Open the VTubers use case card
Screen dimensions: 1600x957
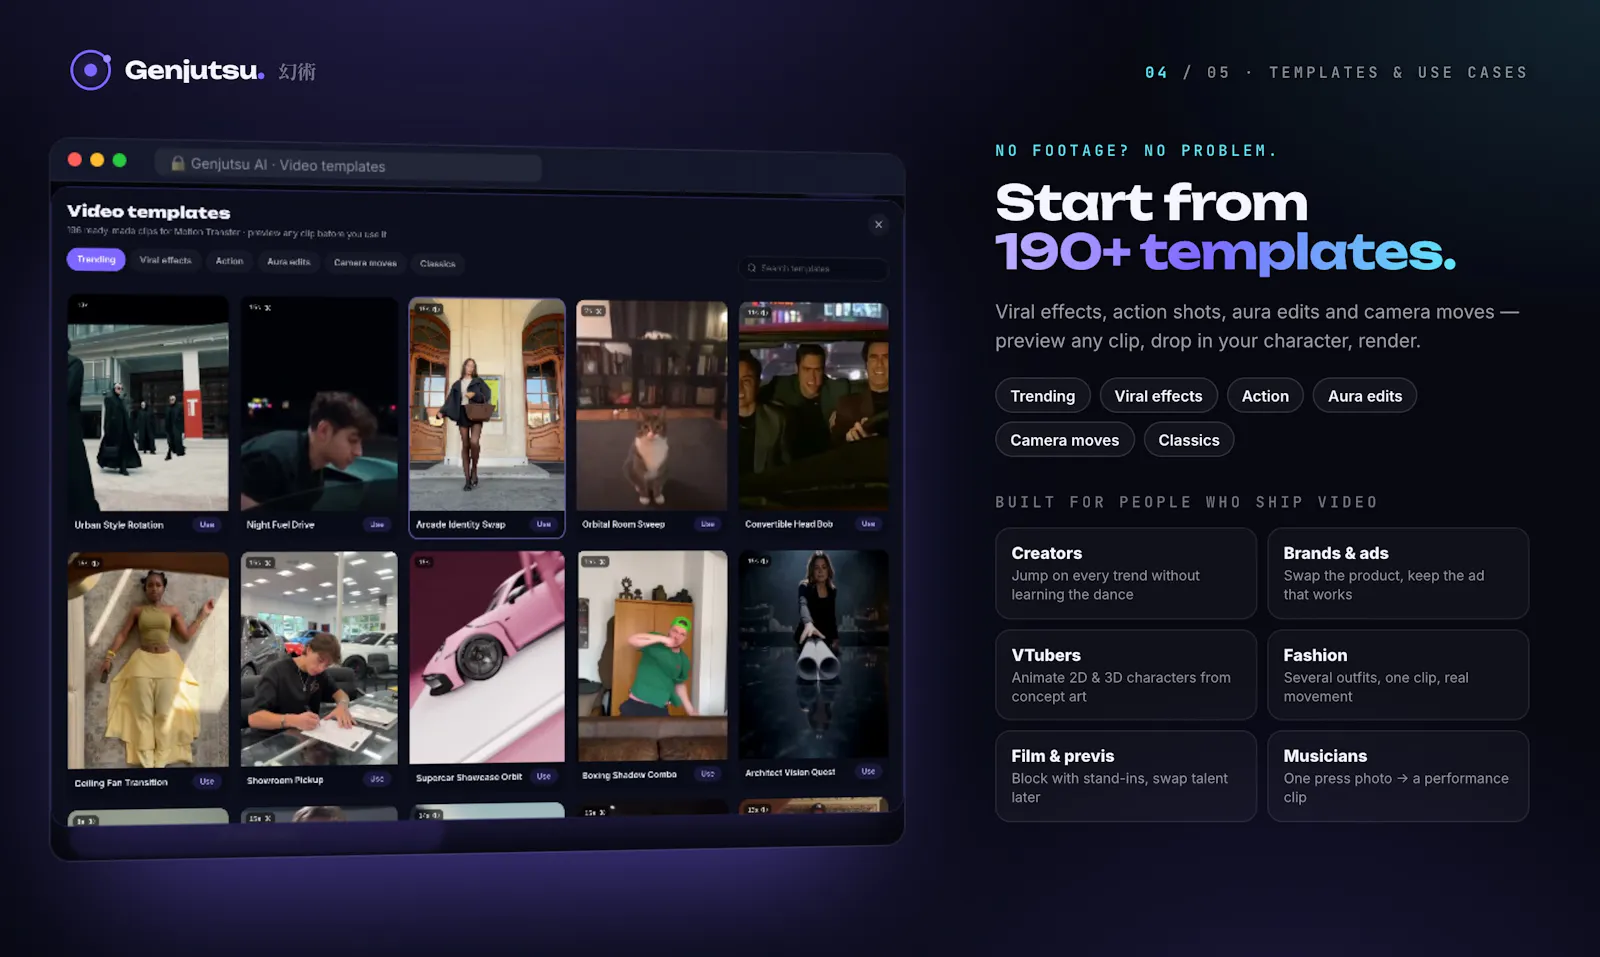click(1126, 675)
